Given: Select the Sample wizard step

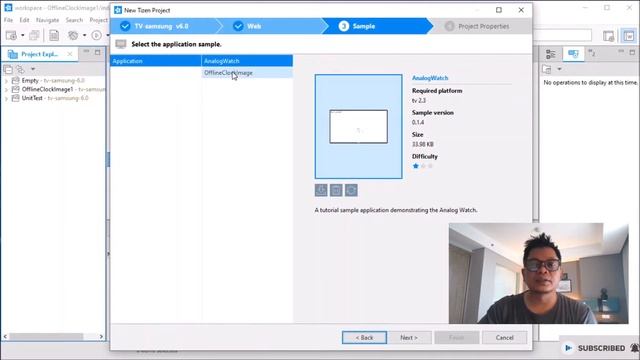Looking at the screenshot, I should click(363, 26).
